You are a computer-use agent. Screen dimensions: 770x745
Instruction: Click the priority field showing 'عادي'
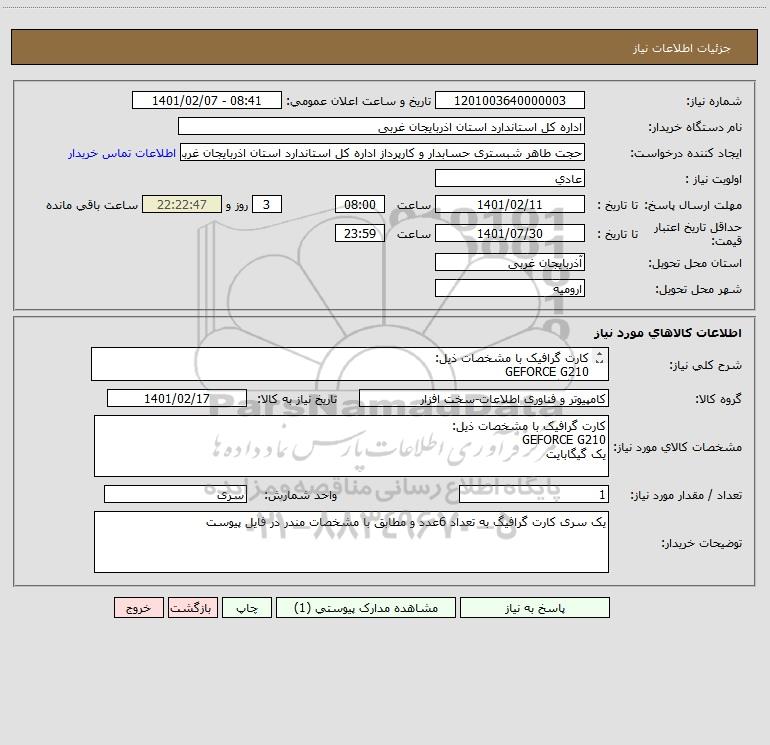510,179
